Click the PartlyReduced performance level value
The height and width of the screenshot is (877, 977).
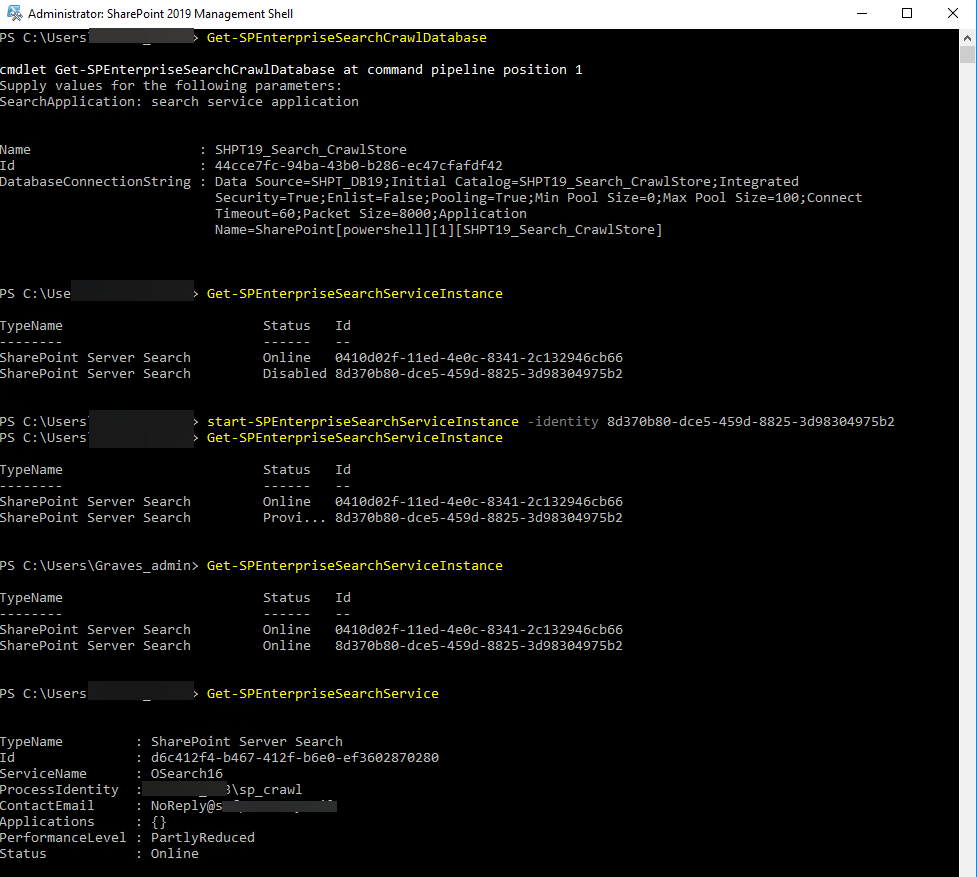(203, 838)
